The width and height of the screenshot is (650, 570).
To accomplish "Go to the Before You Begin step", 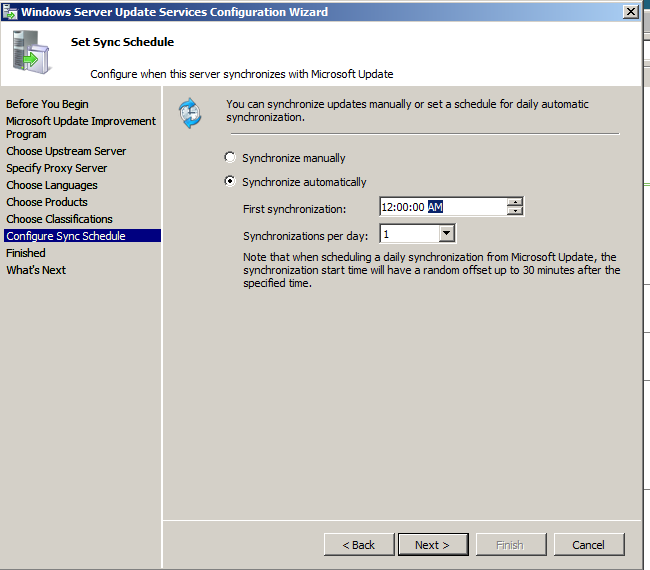I will 47,104.
